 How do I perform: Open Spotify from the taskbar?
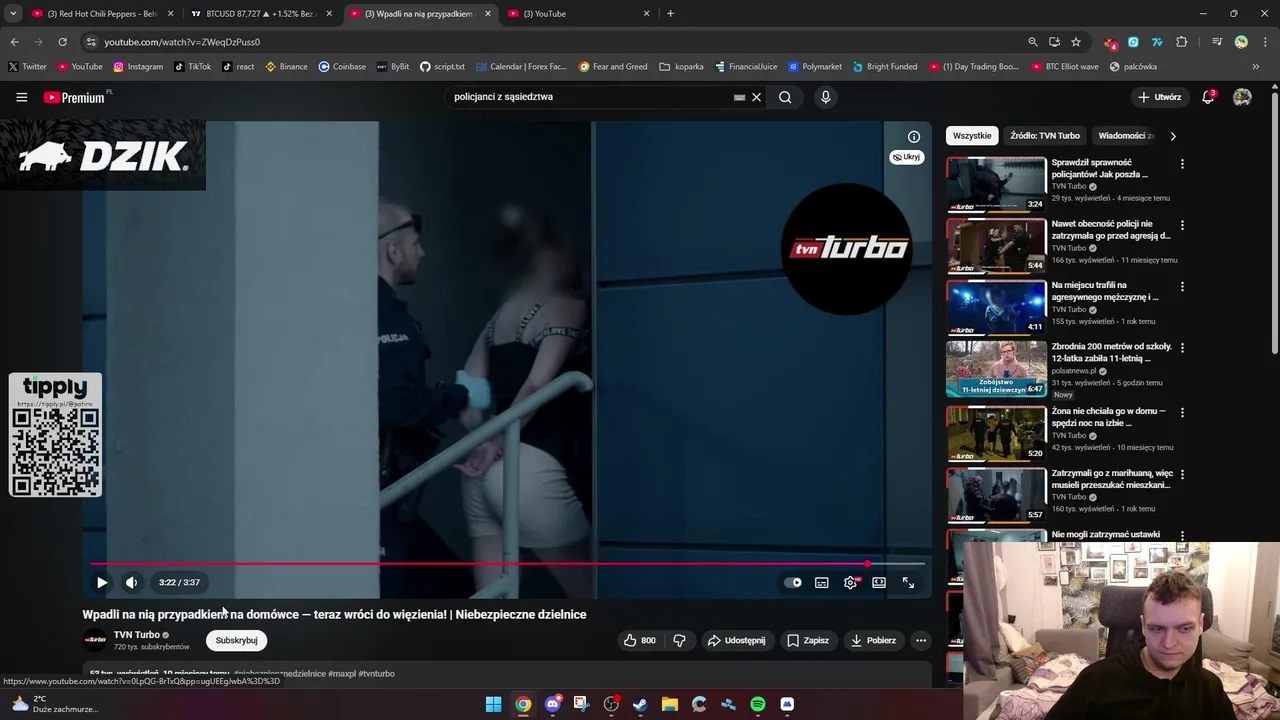(x=758, y=704)
